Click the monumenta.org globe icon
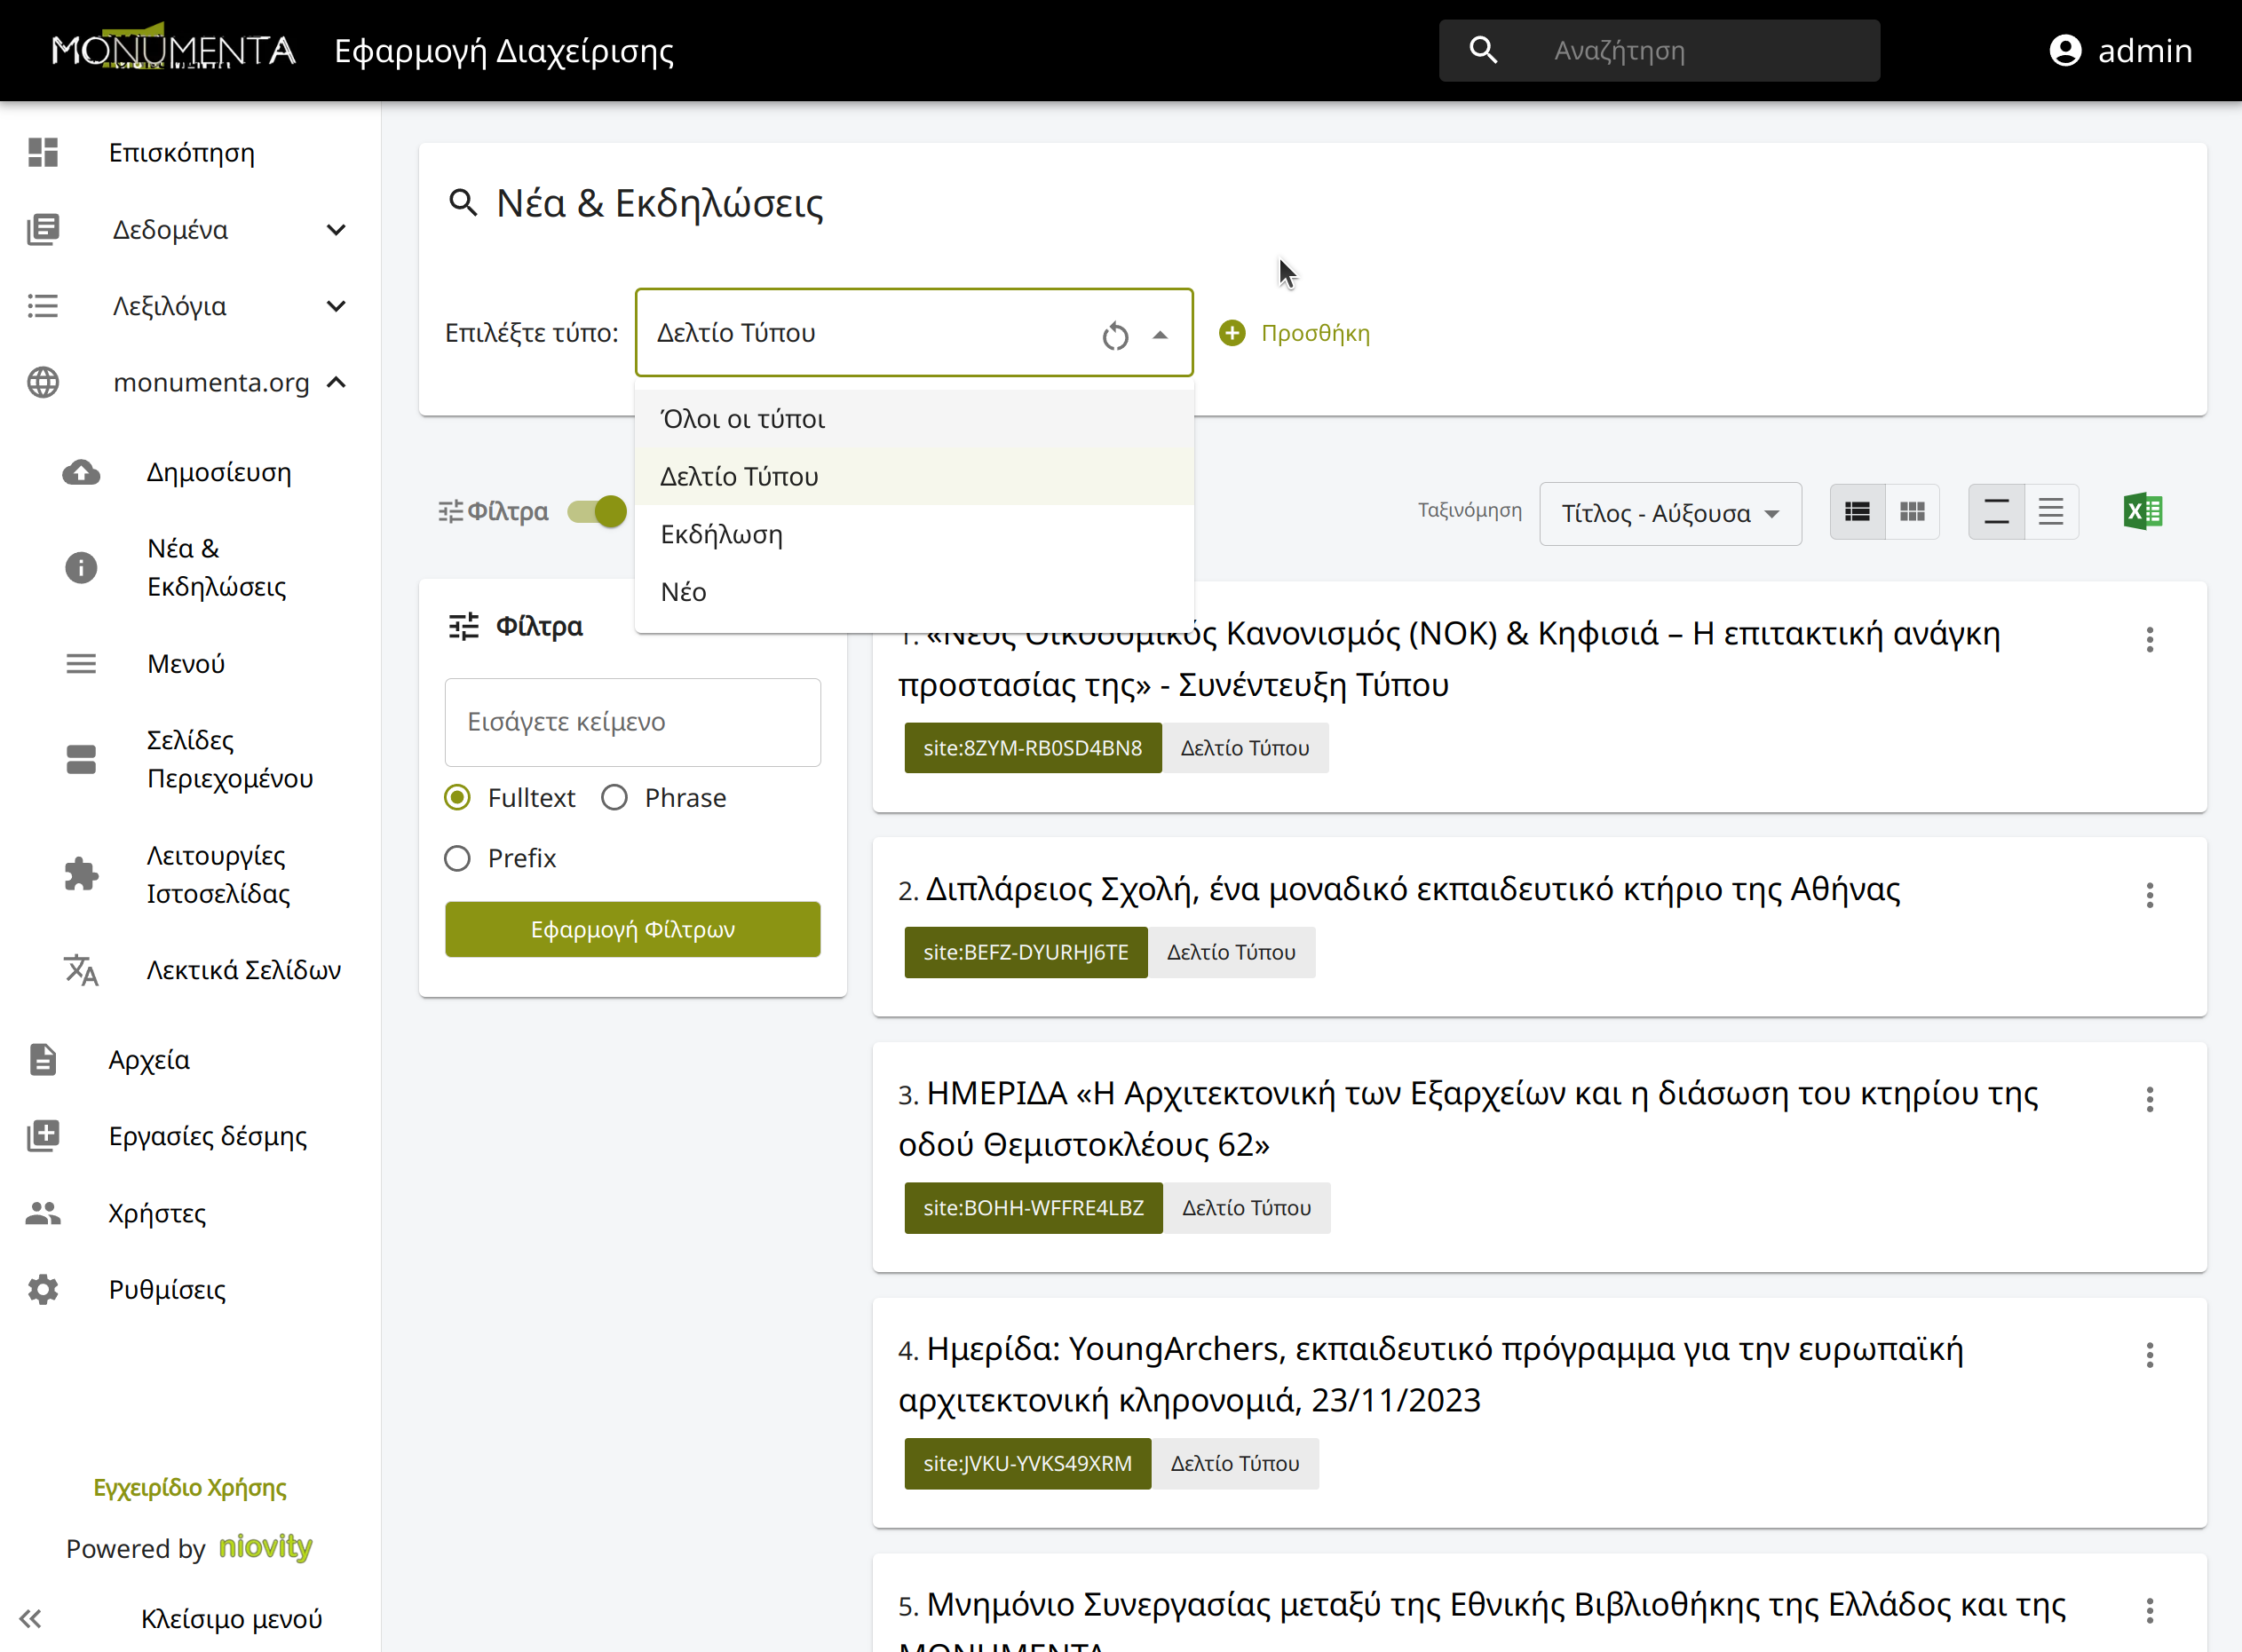Viewport: 2242px width, 1652px height. tap(43, 382)
